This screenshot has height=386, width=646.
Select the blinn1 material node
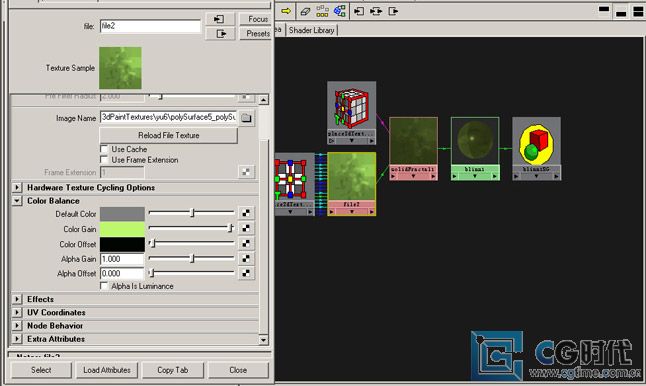[x=475, y=148]
